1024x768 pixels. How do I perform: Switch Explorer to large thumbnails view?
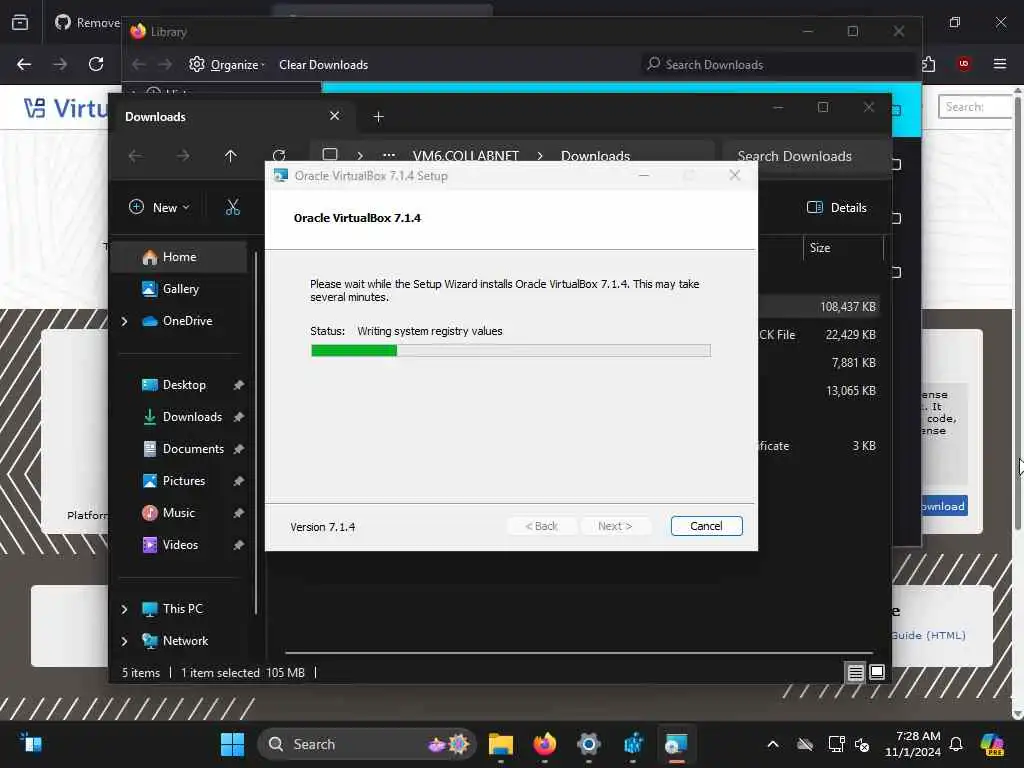click(877, 672)
